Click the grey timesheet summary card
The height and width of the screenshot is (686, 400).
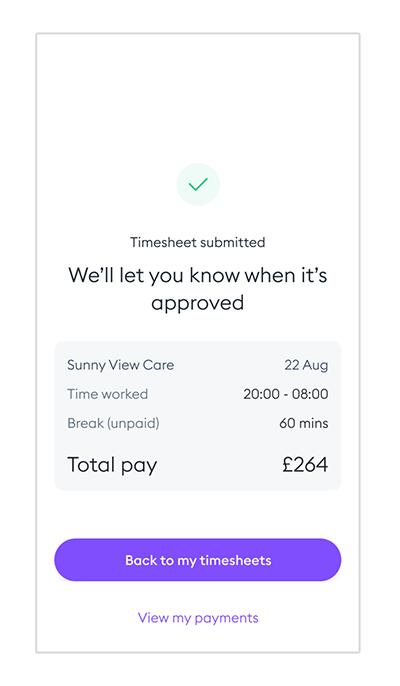pos(198,416)
